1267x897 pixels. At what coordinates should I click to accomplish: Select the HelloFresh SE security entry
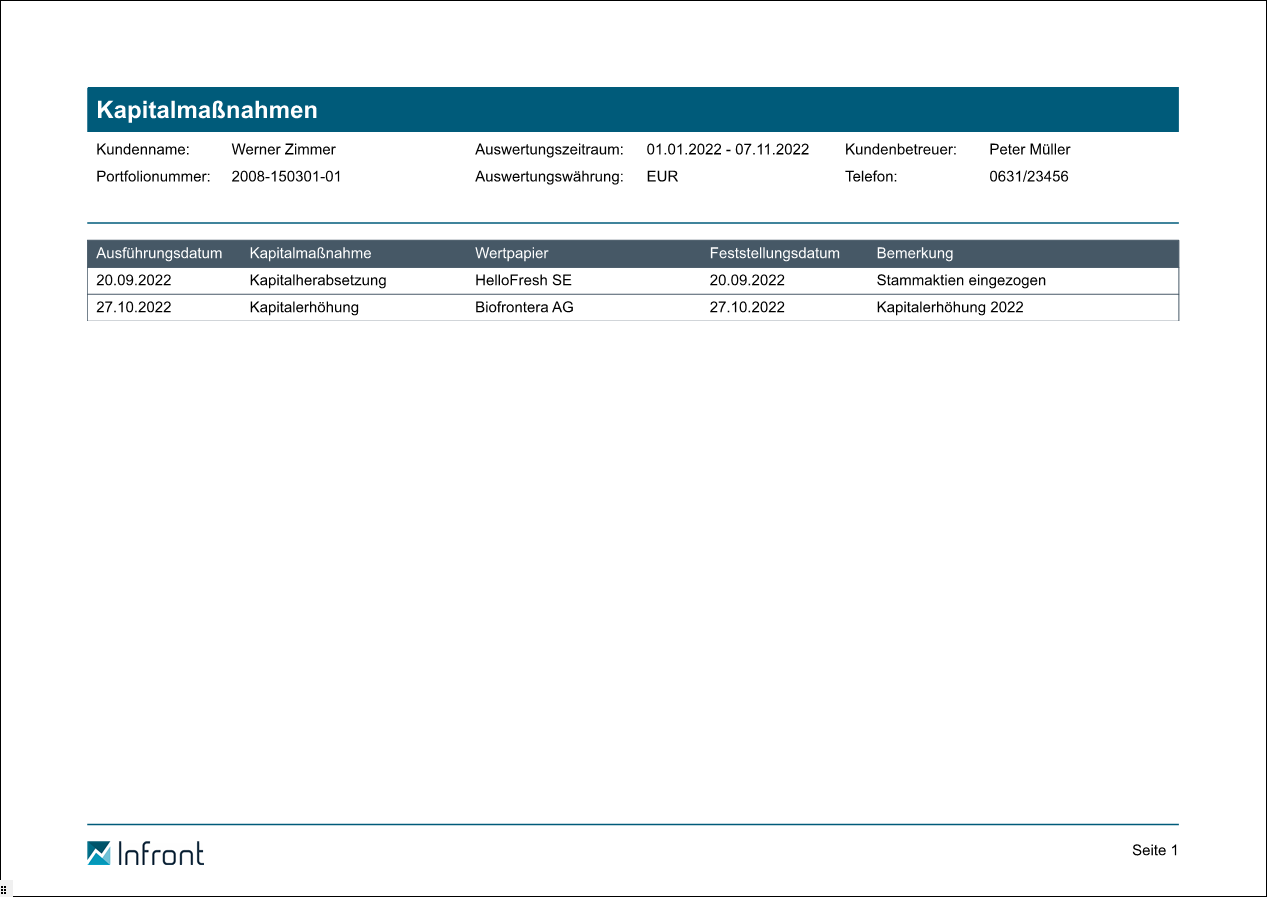[523, 280]
